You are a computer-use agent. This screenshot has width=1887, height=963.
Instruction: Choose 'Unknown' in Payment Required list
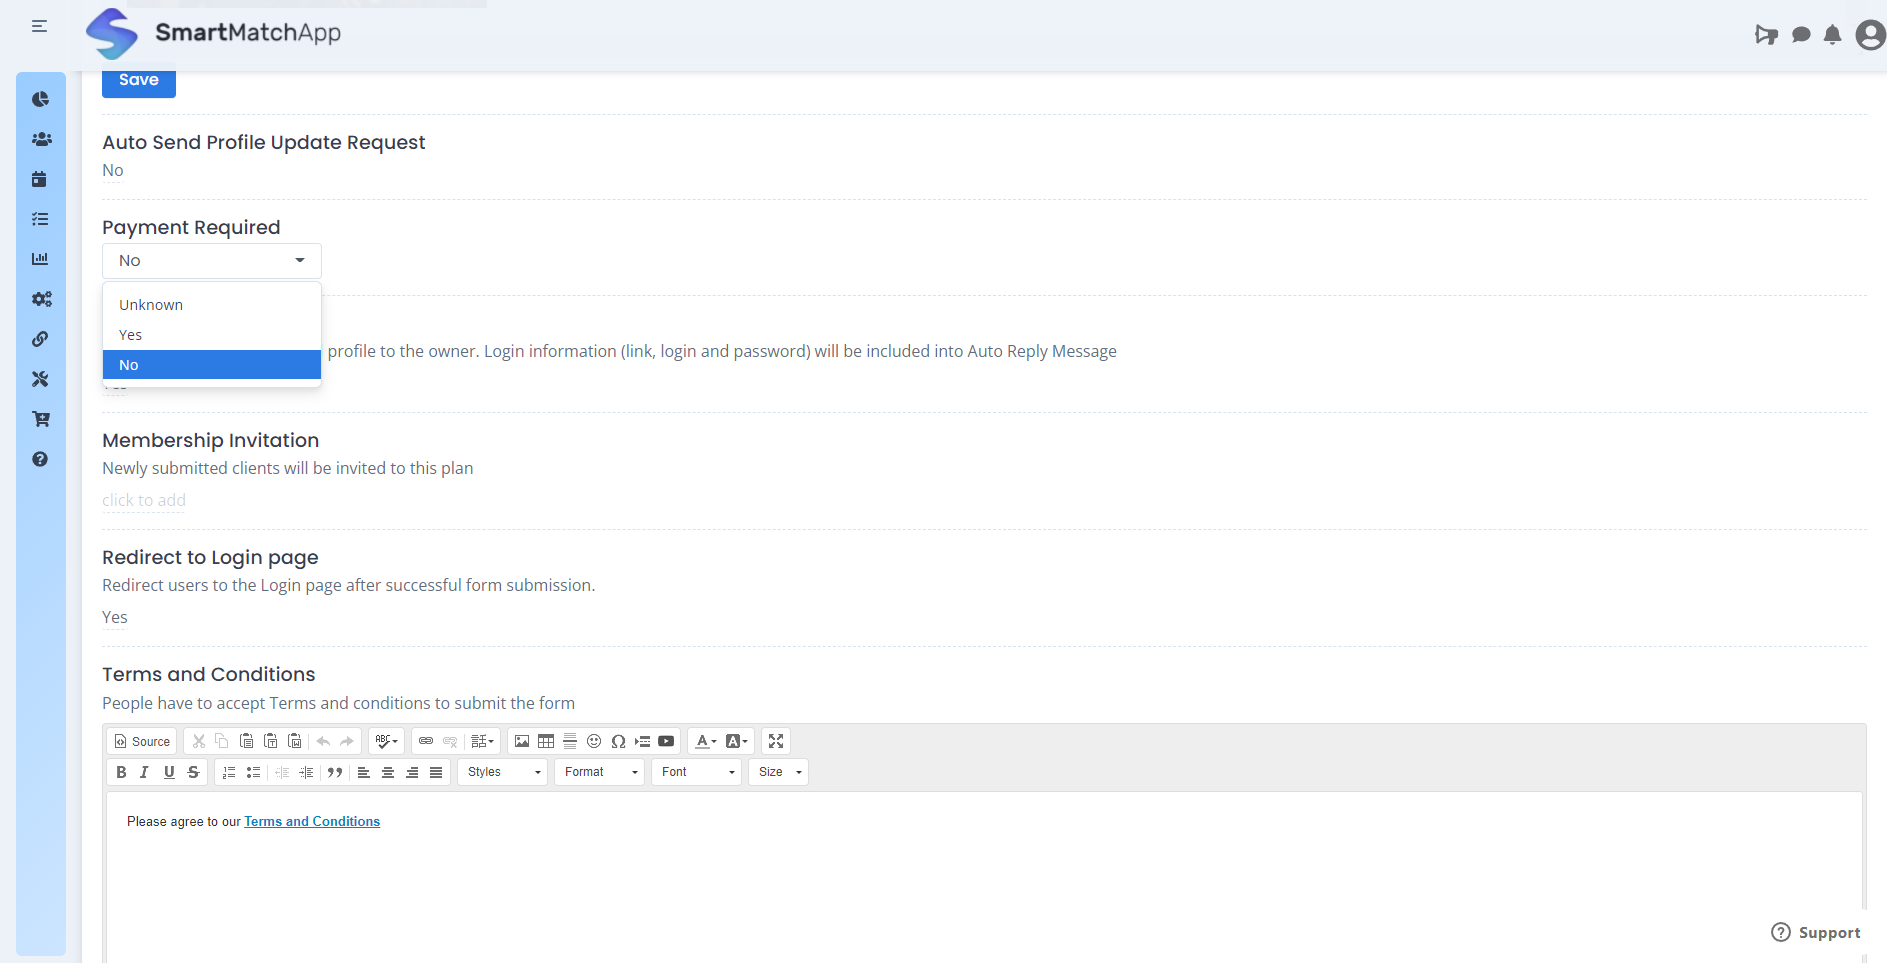[x=151, y=305]
